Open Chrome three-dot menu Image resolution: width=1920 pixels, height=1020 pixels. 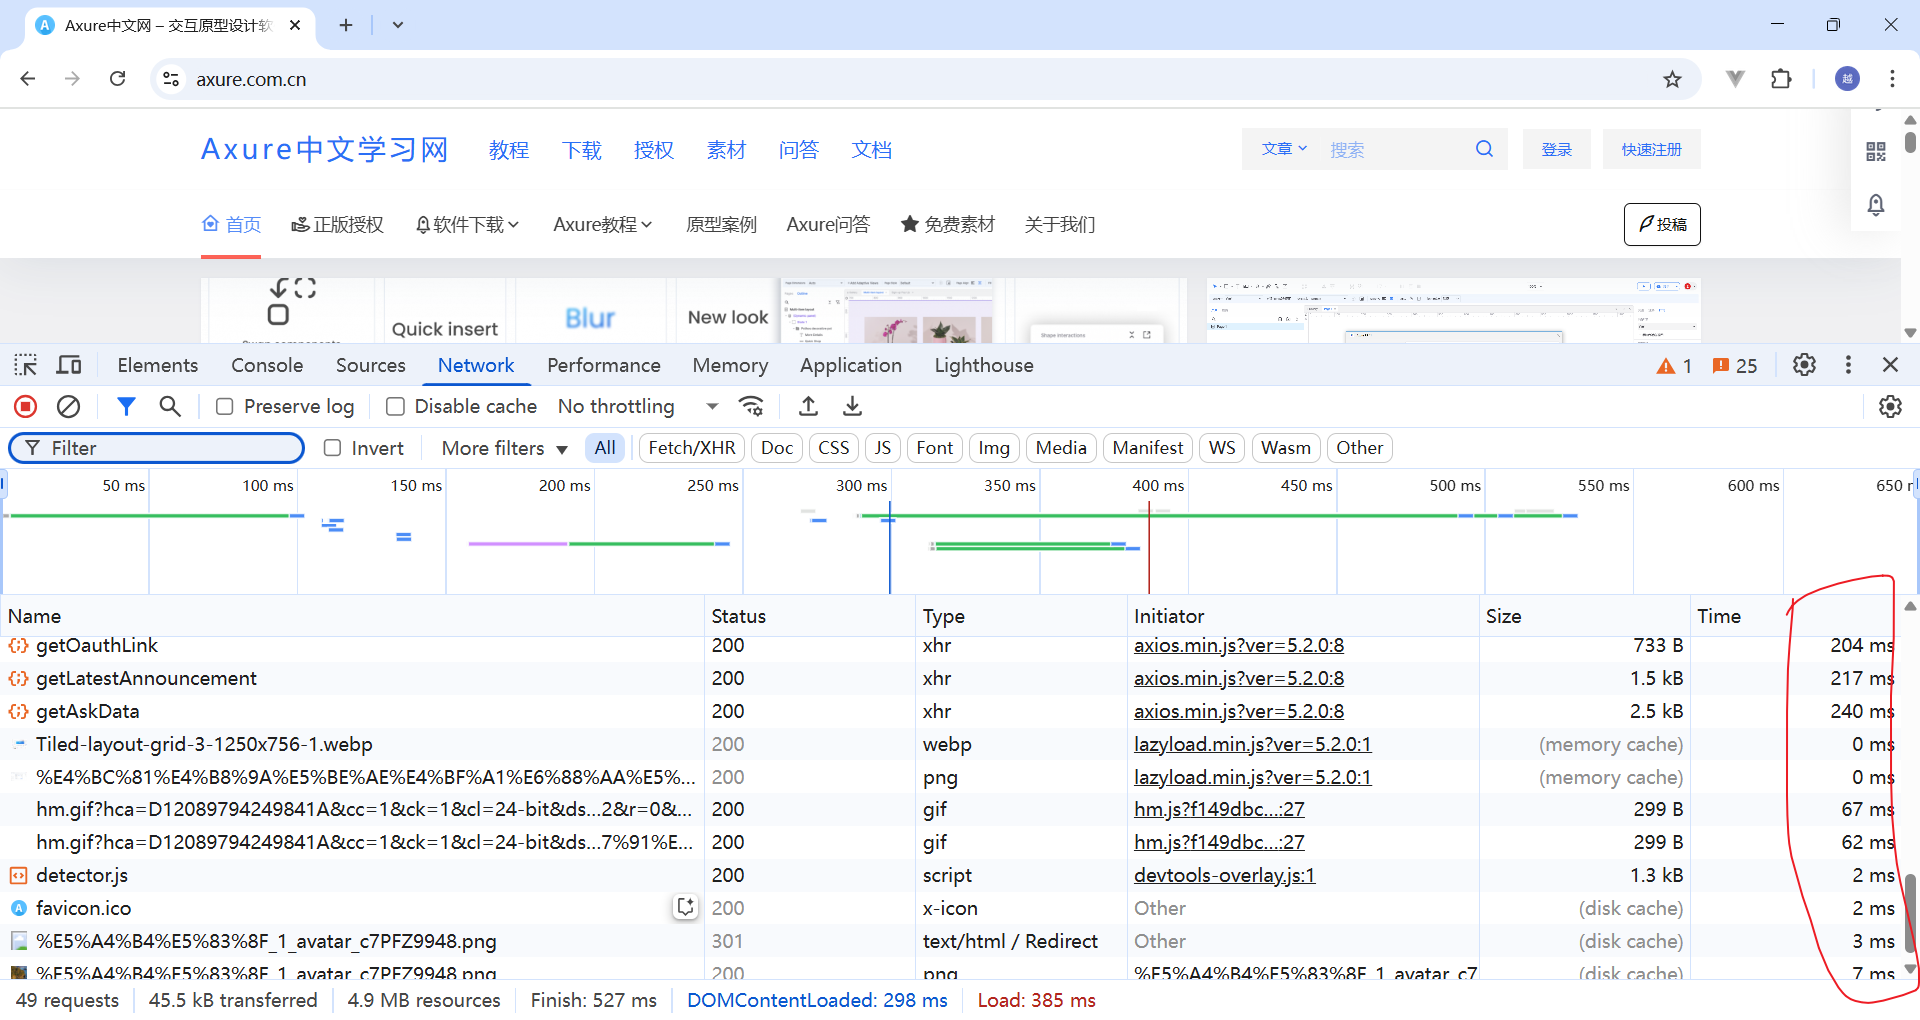point(1892,79)
